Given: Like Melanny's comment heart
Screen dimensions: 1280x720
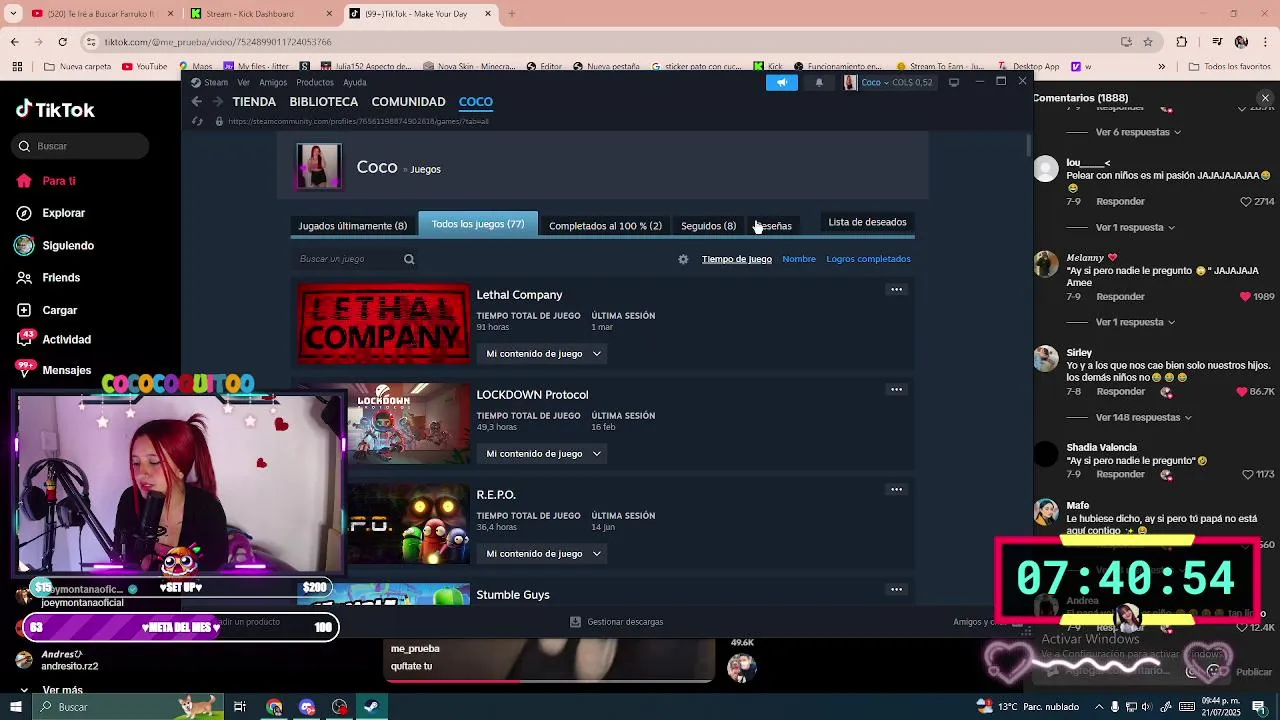Looking at the screenshot, I should (x=1245, y=296).
